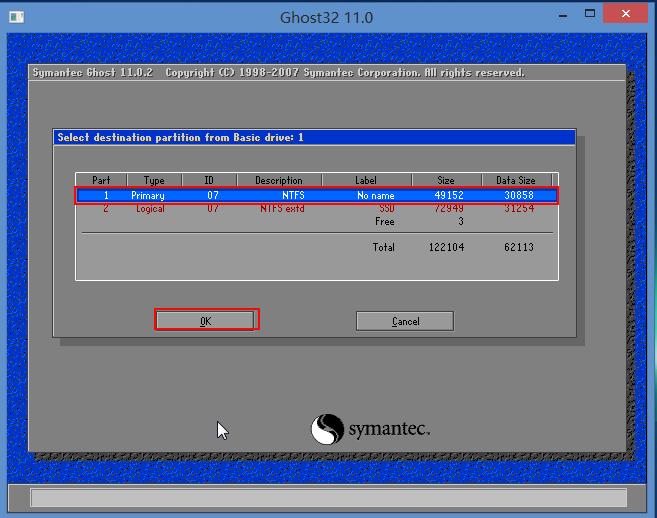Click the OK button

206,321
